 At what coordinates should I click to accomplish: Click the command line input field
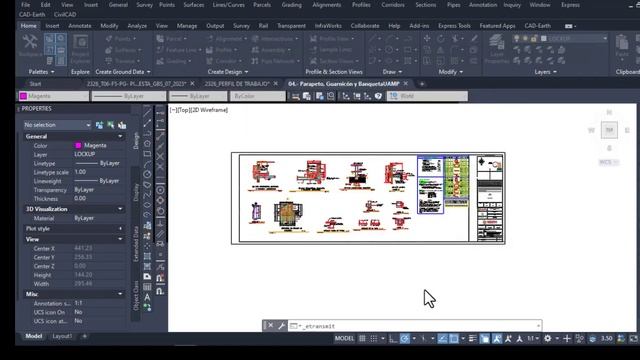coord(416,326)
